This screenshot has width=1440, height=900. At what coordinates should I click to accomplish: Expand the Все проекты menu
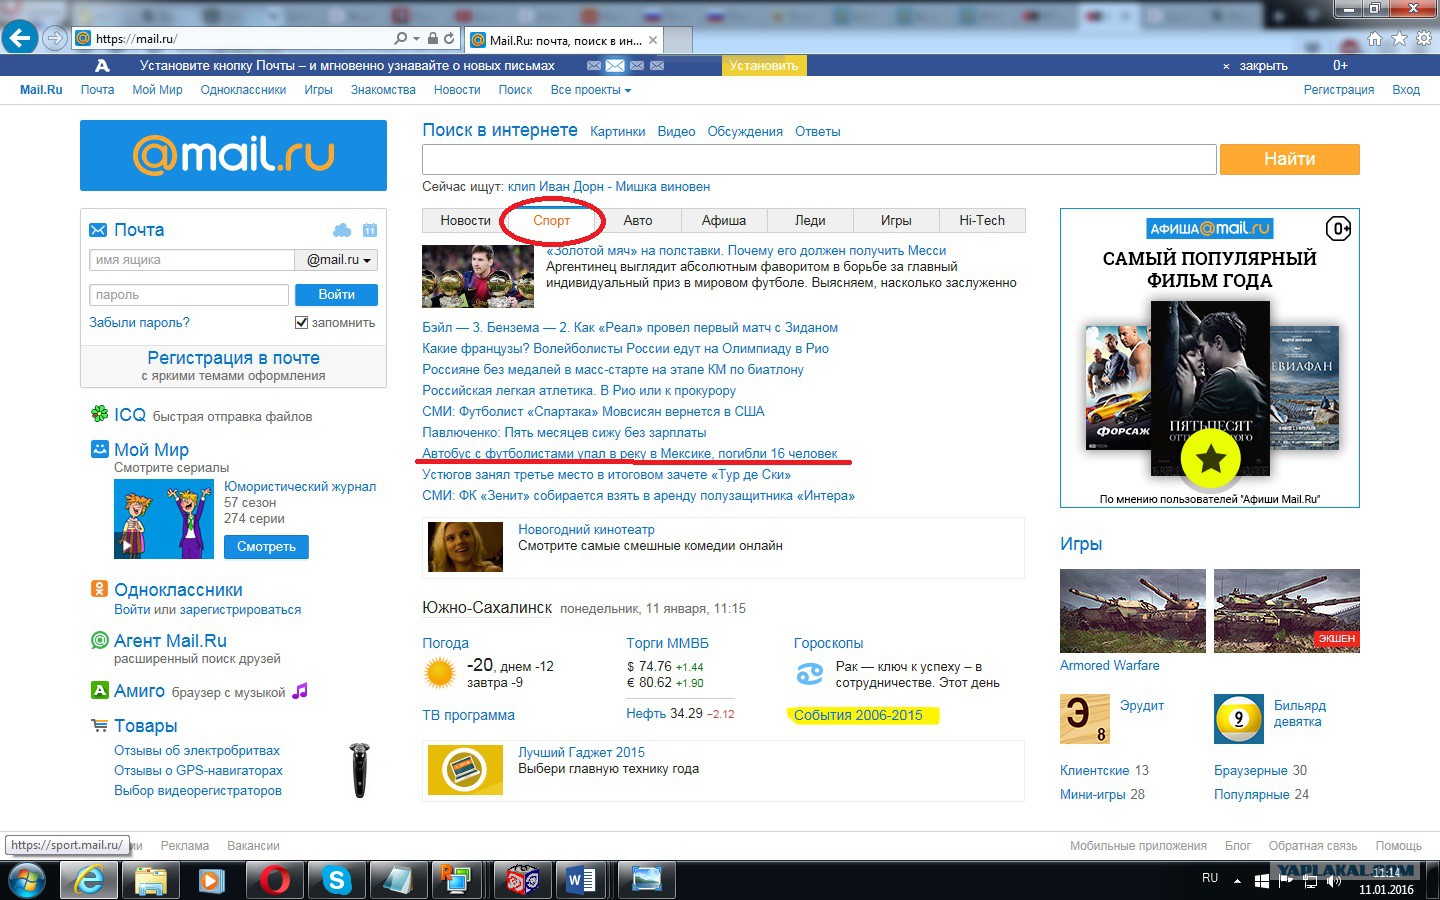[590, 90]
